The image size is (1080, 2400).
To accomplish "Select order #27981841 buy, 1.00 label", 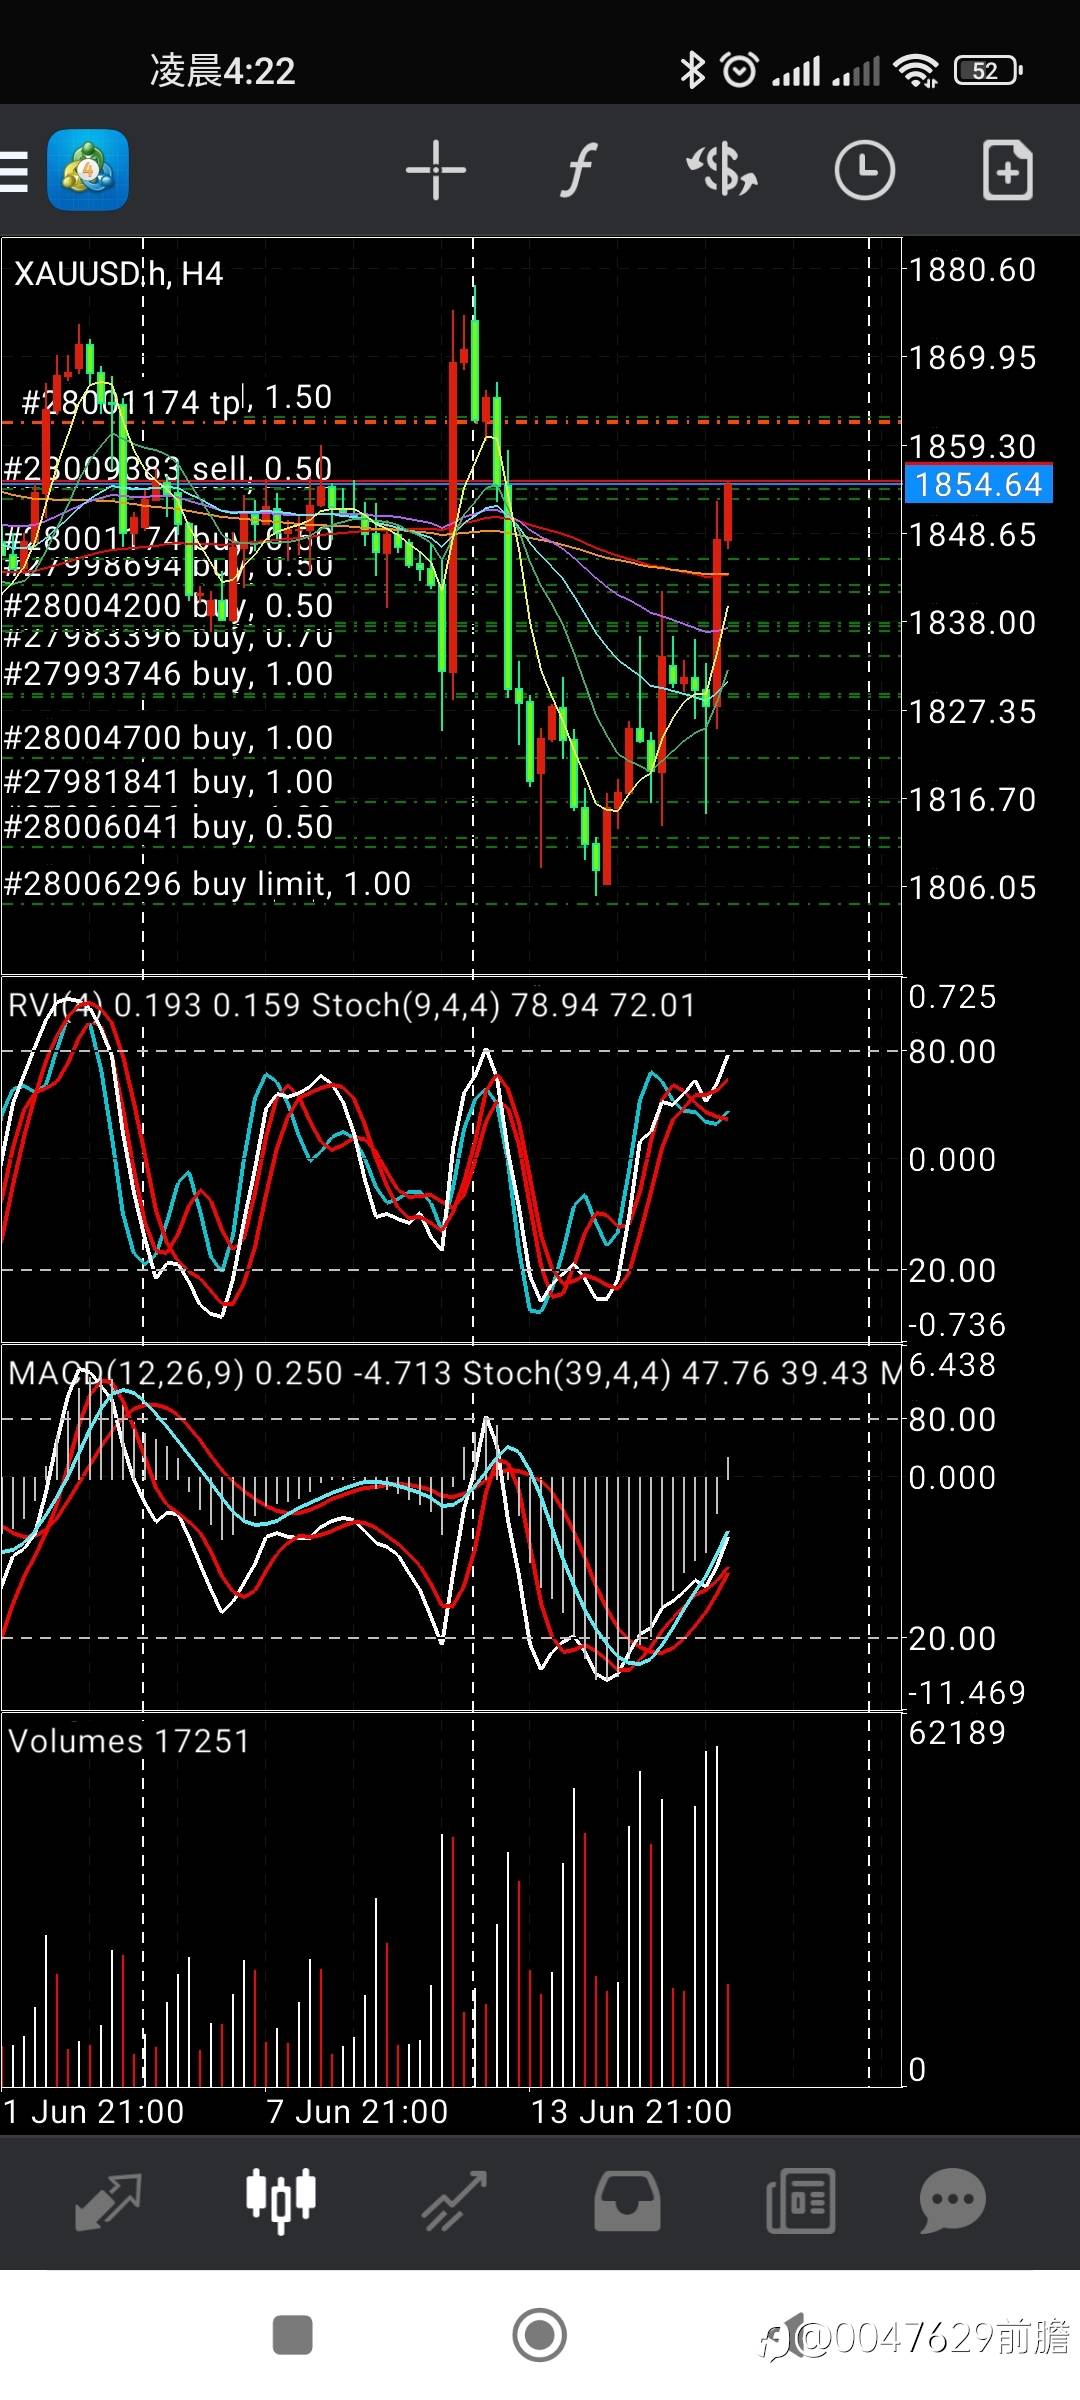I will point(168,782).
